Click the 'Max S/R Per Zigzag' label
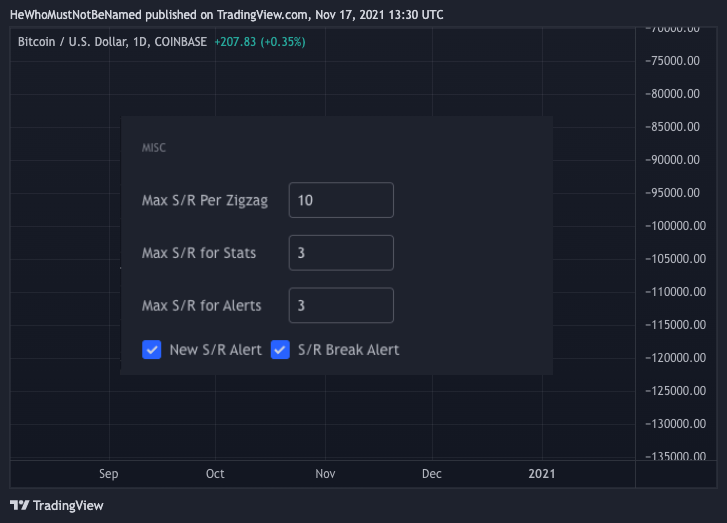Screen dimensions: 727x523 (x=205, y=200)
